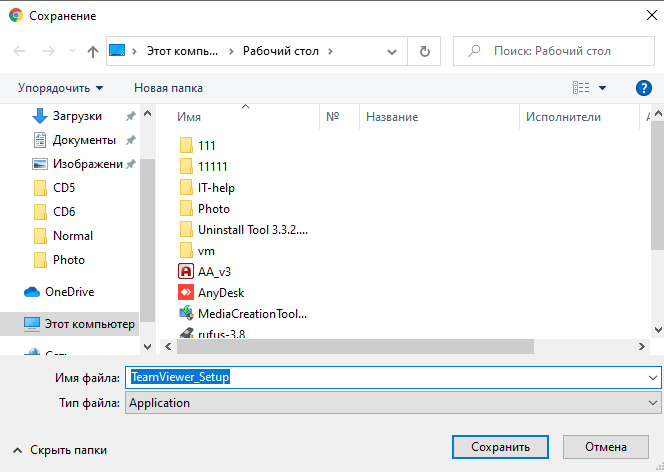Image resolution: width=664 pixels, height=472 pixels.
Task: Select the AnyDesk application icon
Action: (x=186, y=293)
